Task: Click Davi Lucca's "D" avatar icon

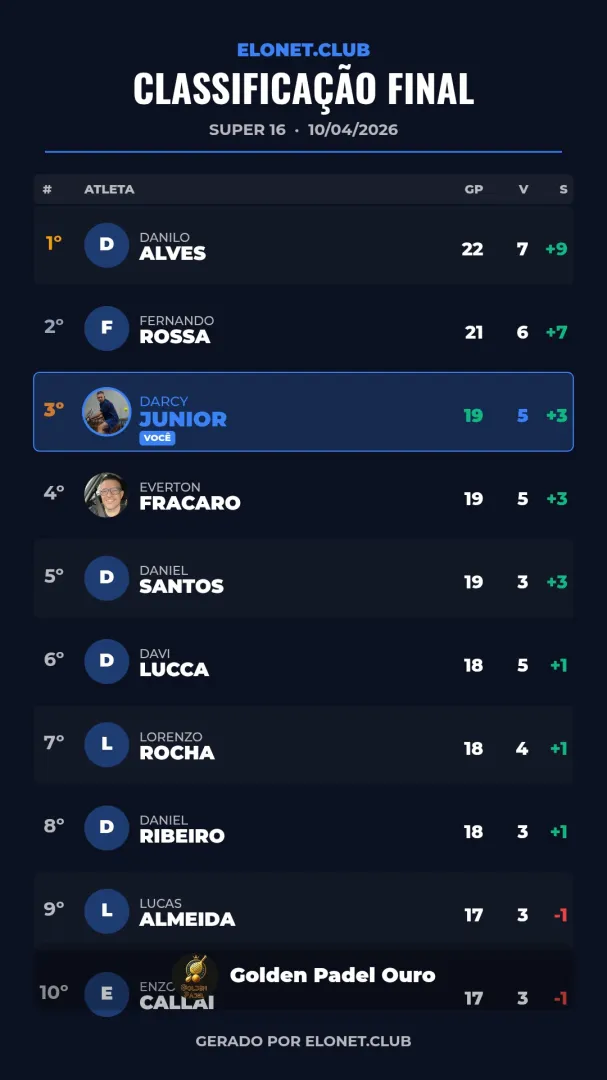Action: [x=106, y=661]
